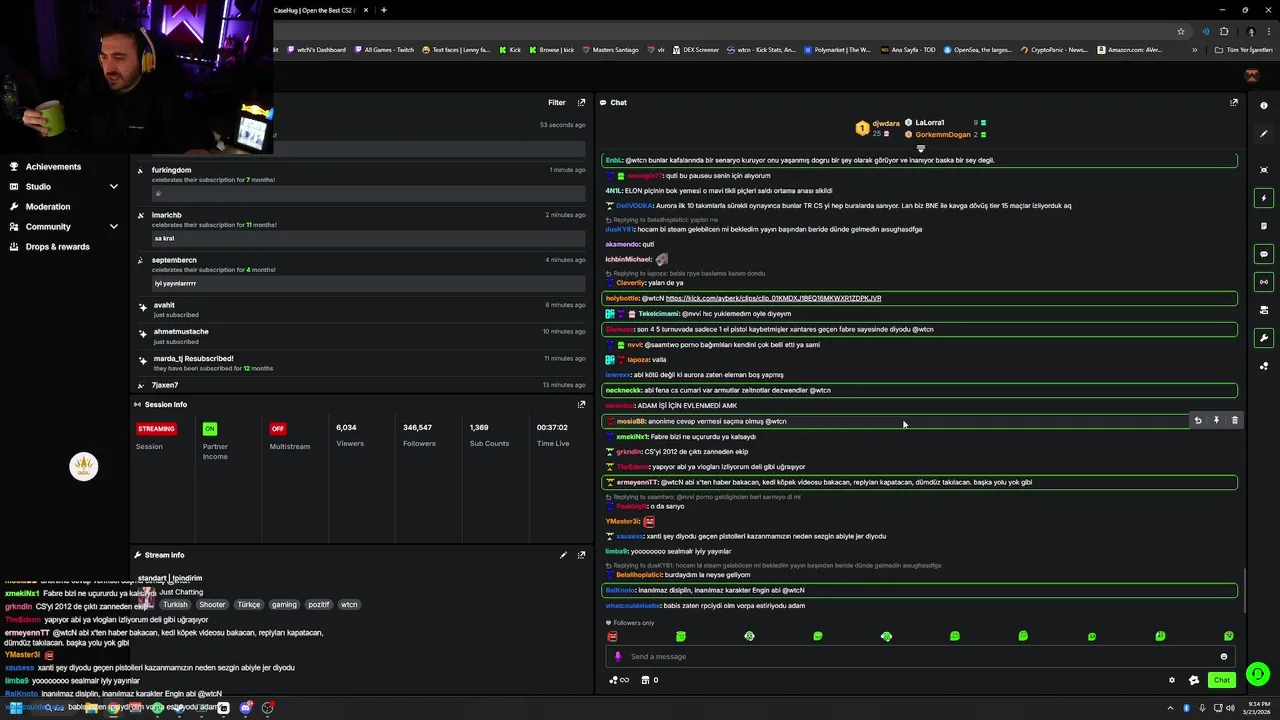Image resolution: width=1280 pixels, height=720 pixels.
Task: Bookmark this page with star icon
Action: coord(1181,31)
